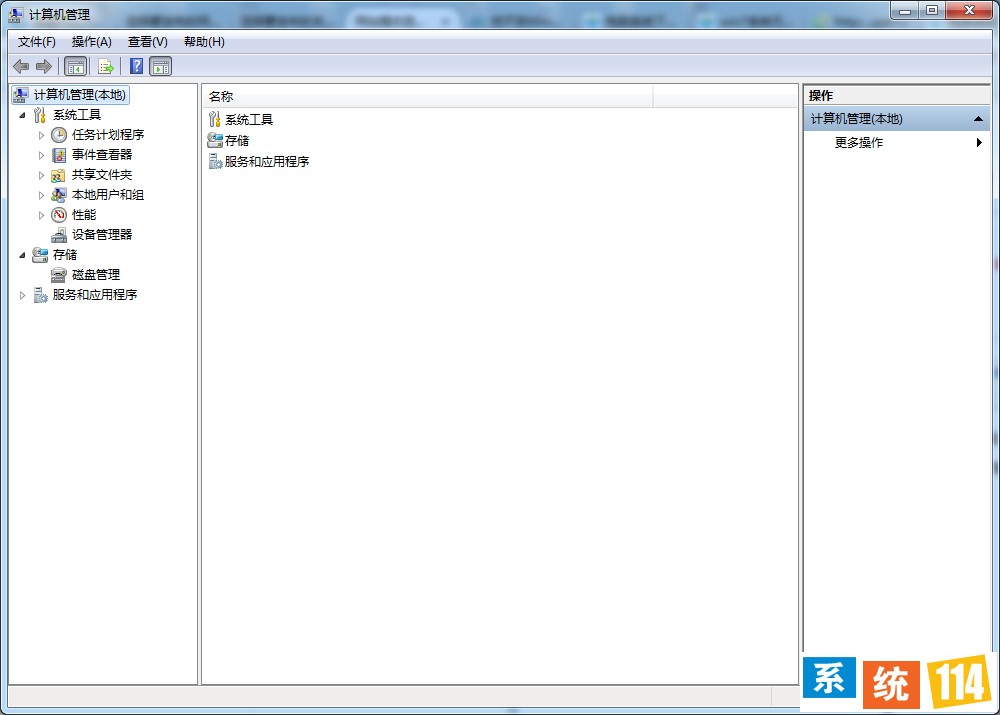Image resolution: width=1000 pixels, height=715 pixels.
Task: Click the 事件查看器 icon in the tree
Action: tap(59, 155)
